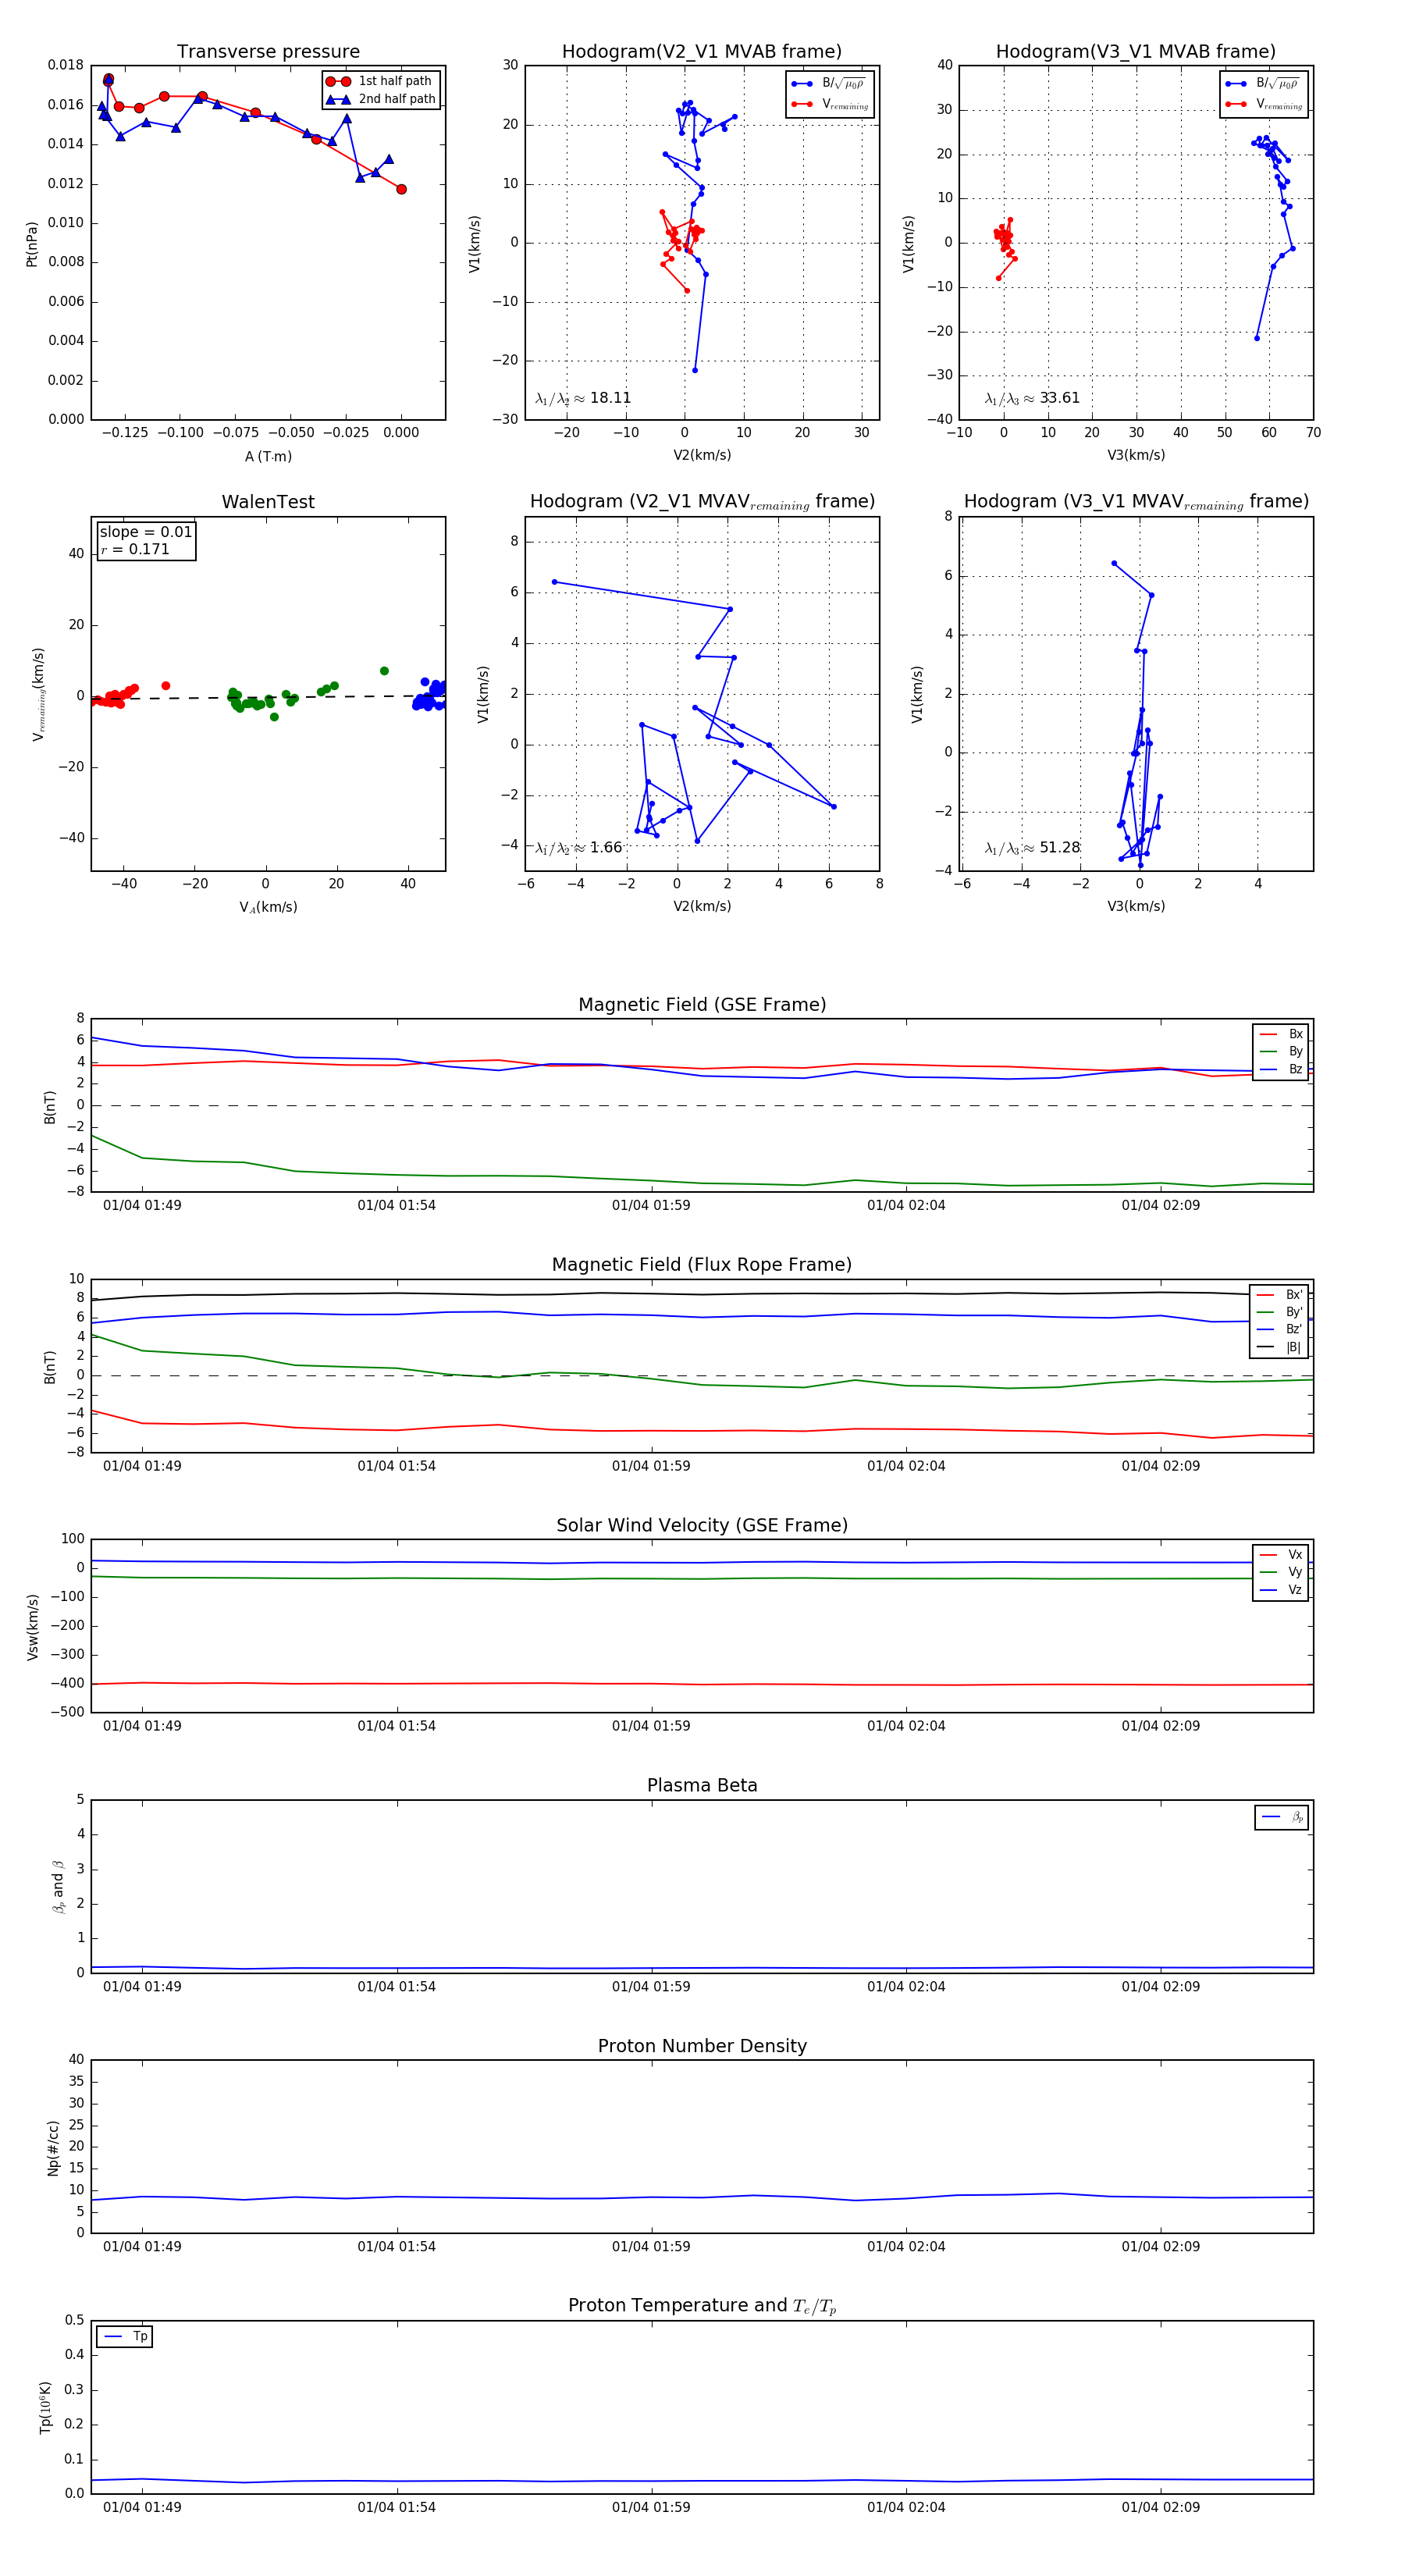The image size is (1405, 2576).
Task: Select the '1st half path' legend entry
Action: (x=380, y=81)
